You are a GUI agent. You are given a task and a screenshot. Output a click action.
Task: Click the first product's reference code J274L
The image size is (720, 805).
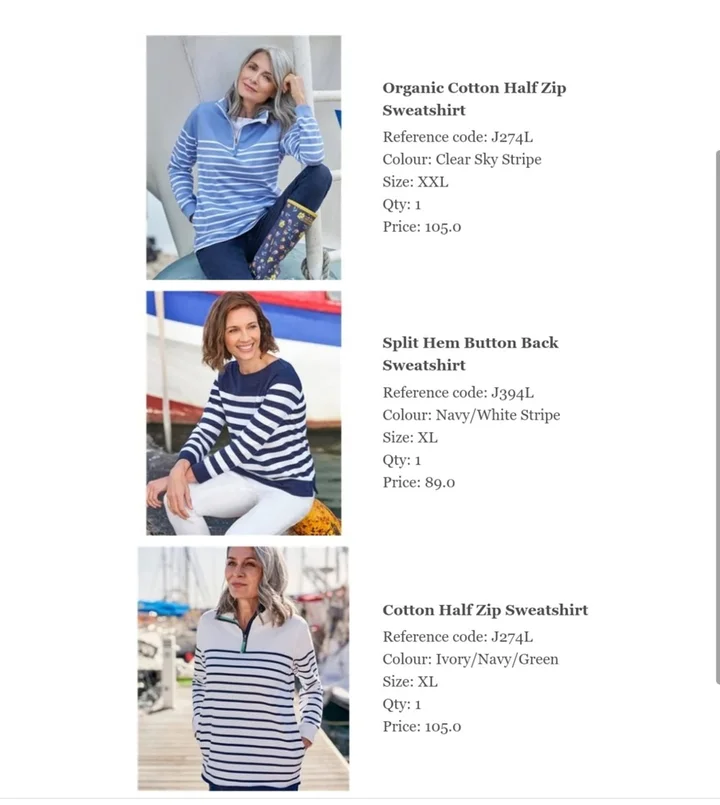coord(512,137)
